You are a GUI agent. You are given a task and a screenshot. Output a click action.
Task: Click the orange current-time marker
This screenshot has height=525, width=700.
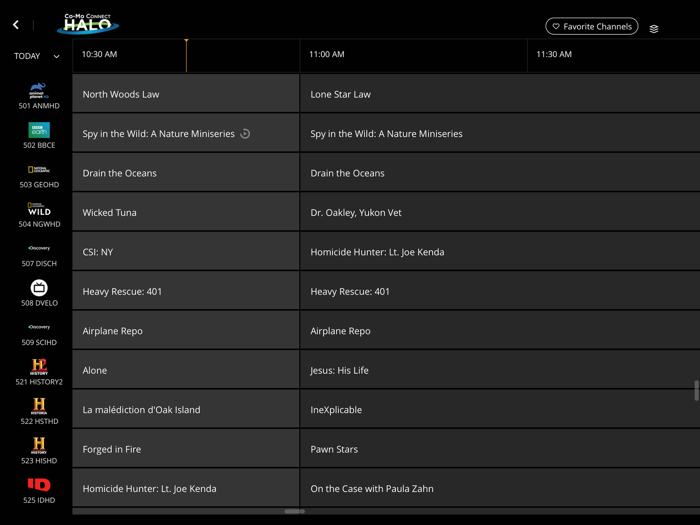[186, 55]
